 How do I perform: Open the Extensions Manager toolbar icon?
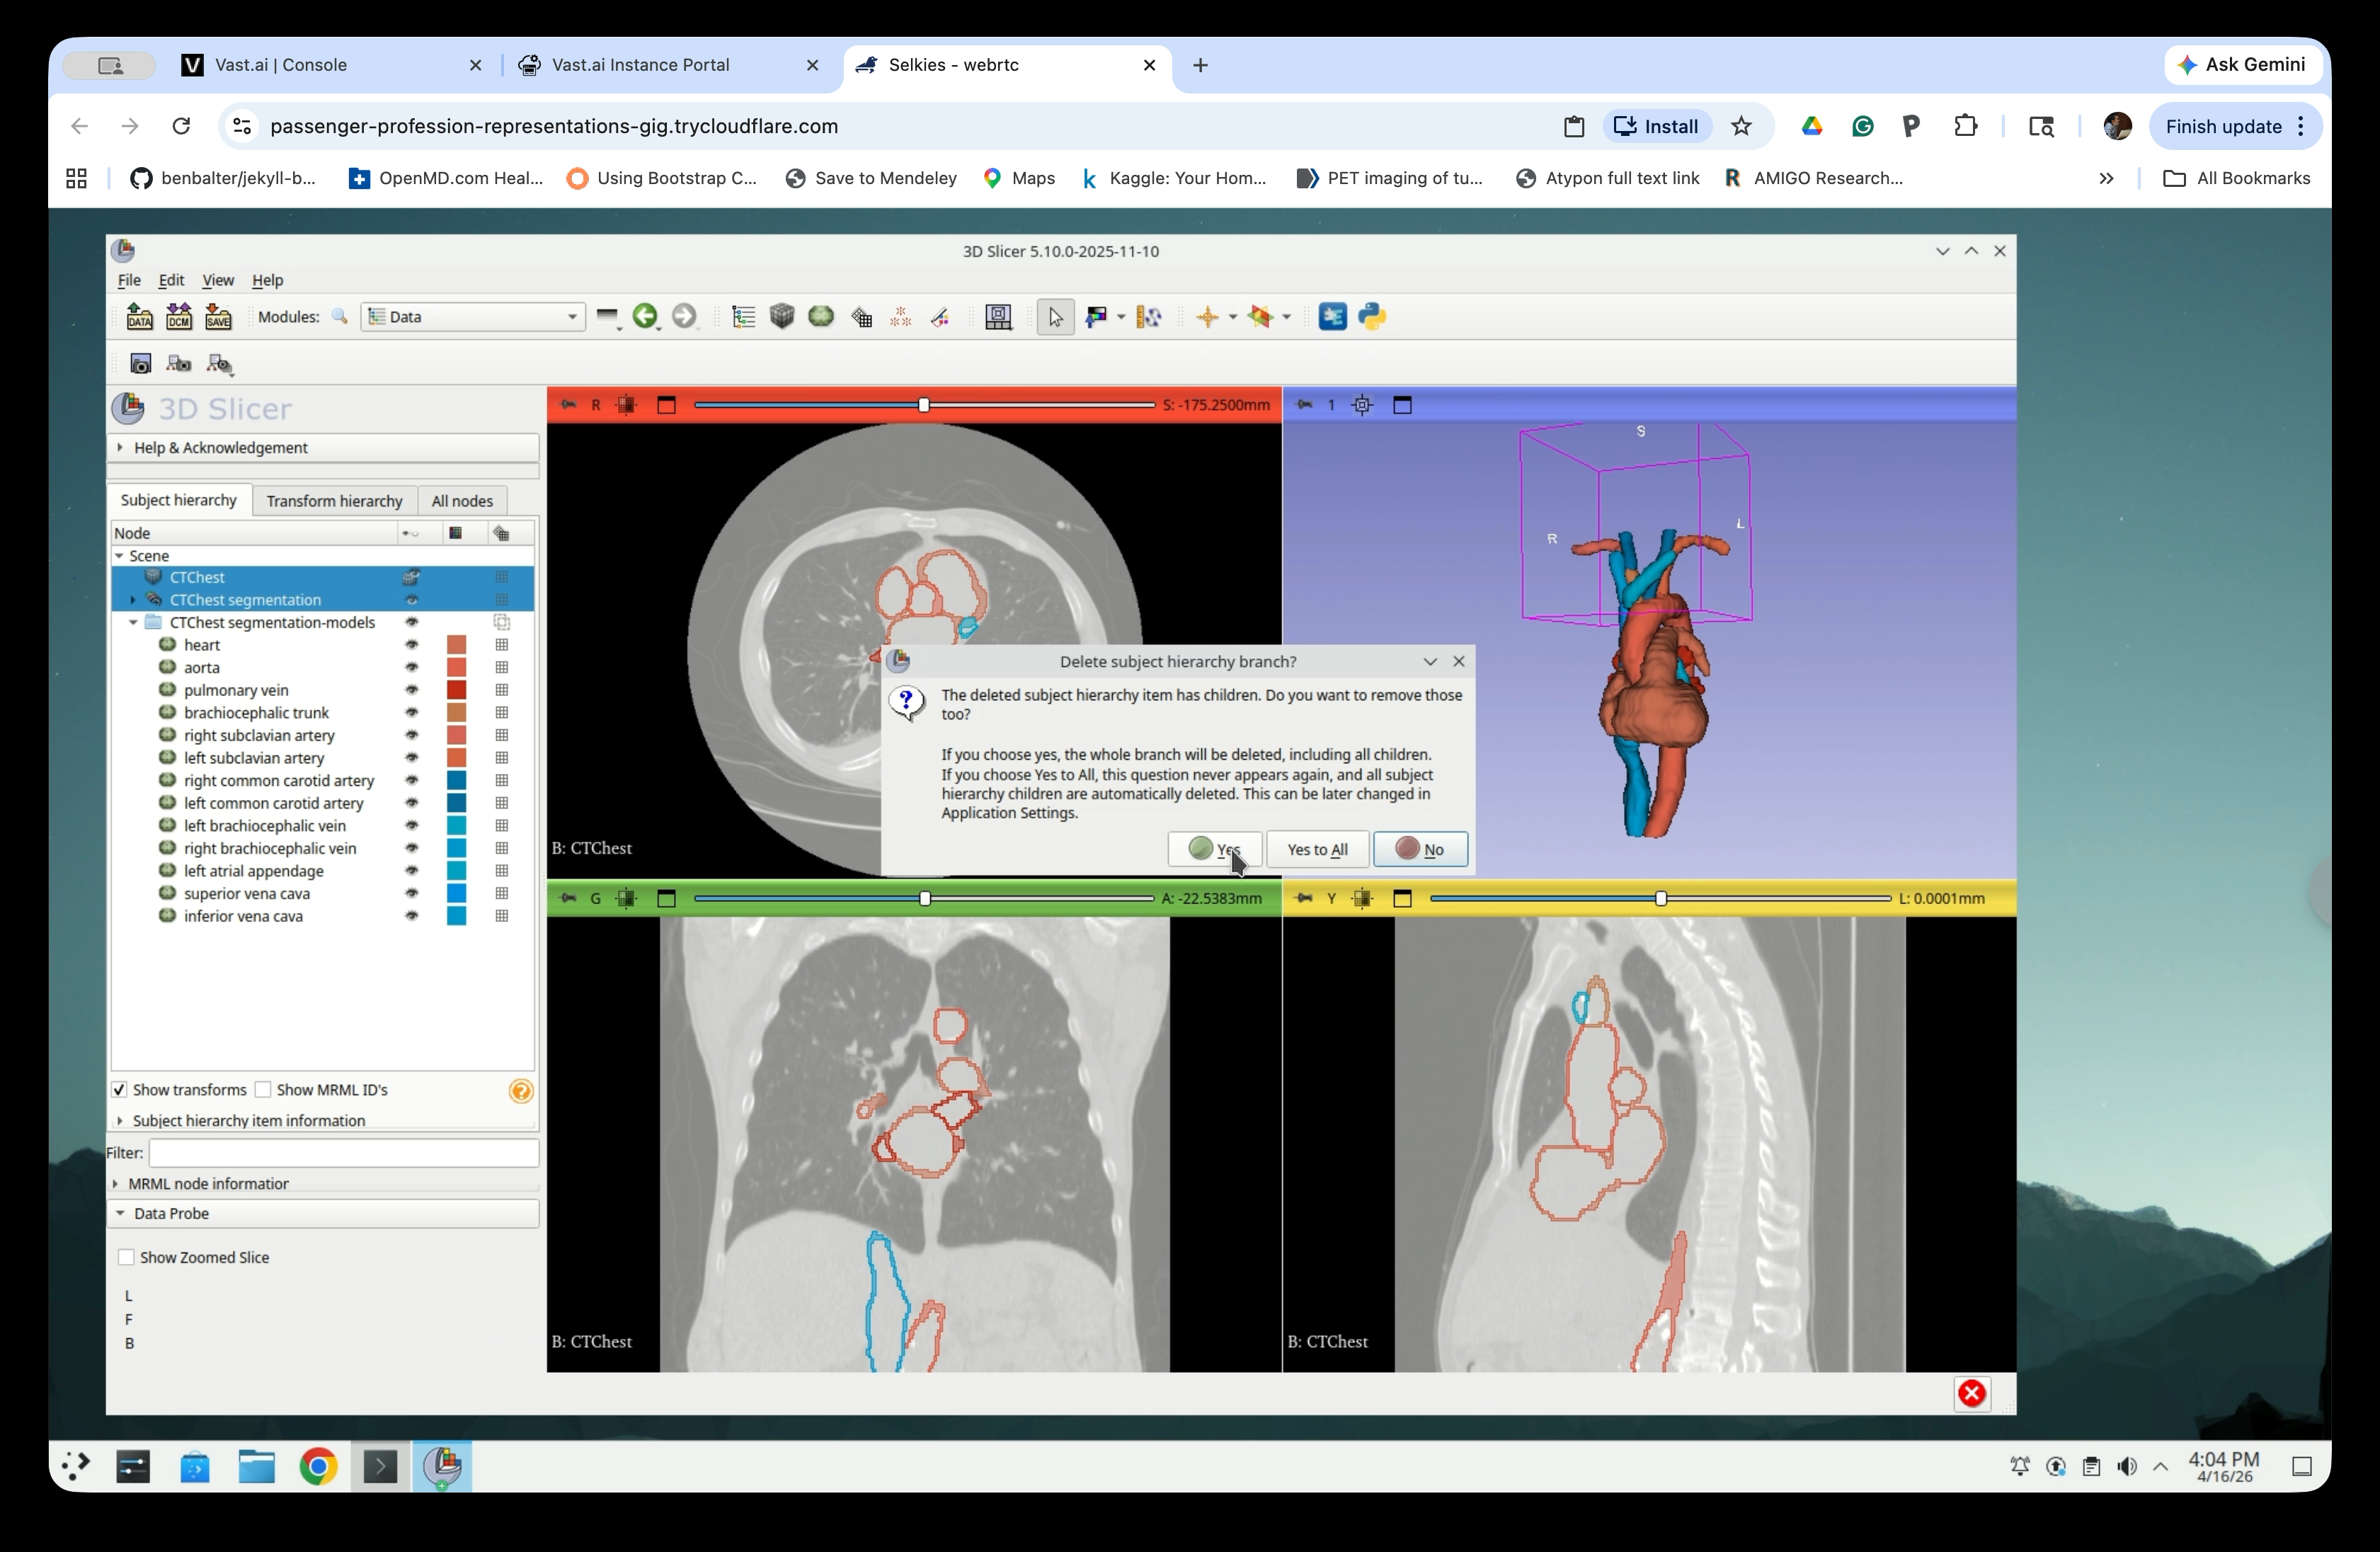pos(1332,317)
